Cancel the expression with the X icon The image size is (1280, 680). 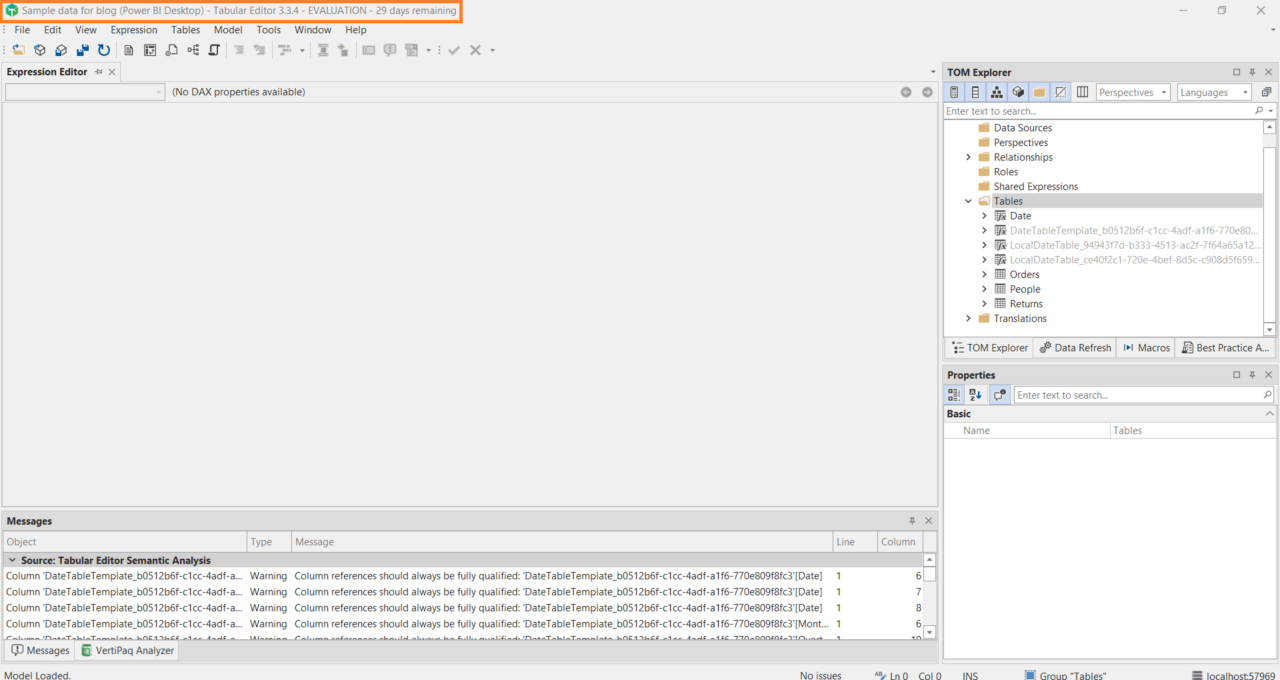tap(475, 50)
